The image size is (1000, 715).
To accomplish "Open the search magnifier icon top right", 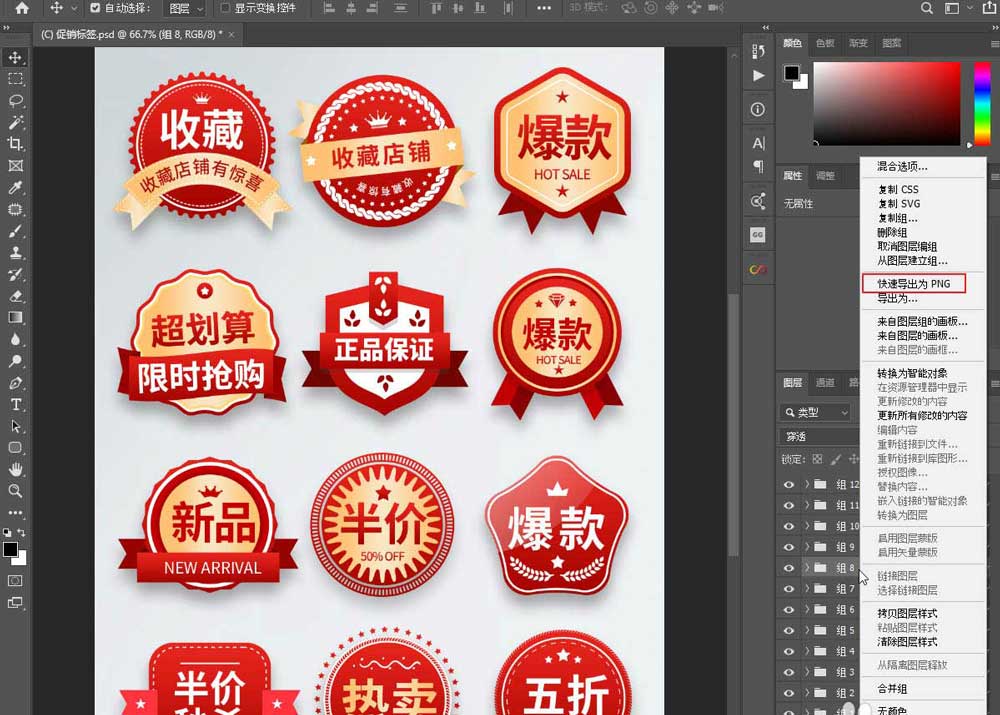I will pos(927,8).
